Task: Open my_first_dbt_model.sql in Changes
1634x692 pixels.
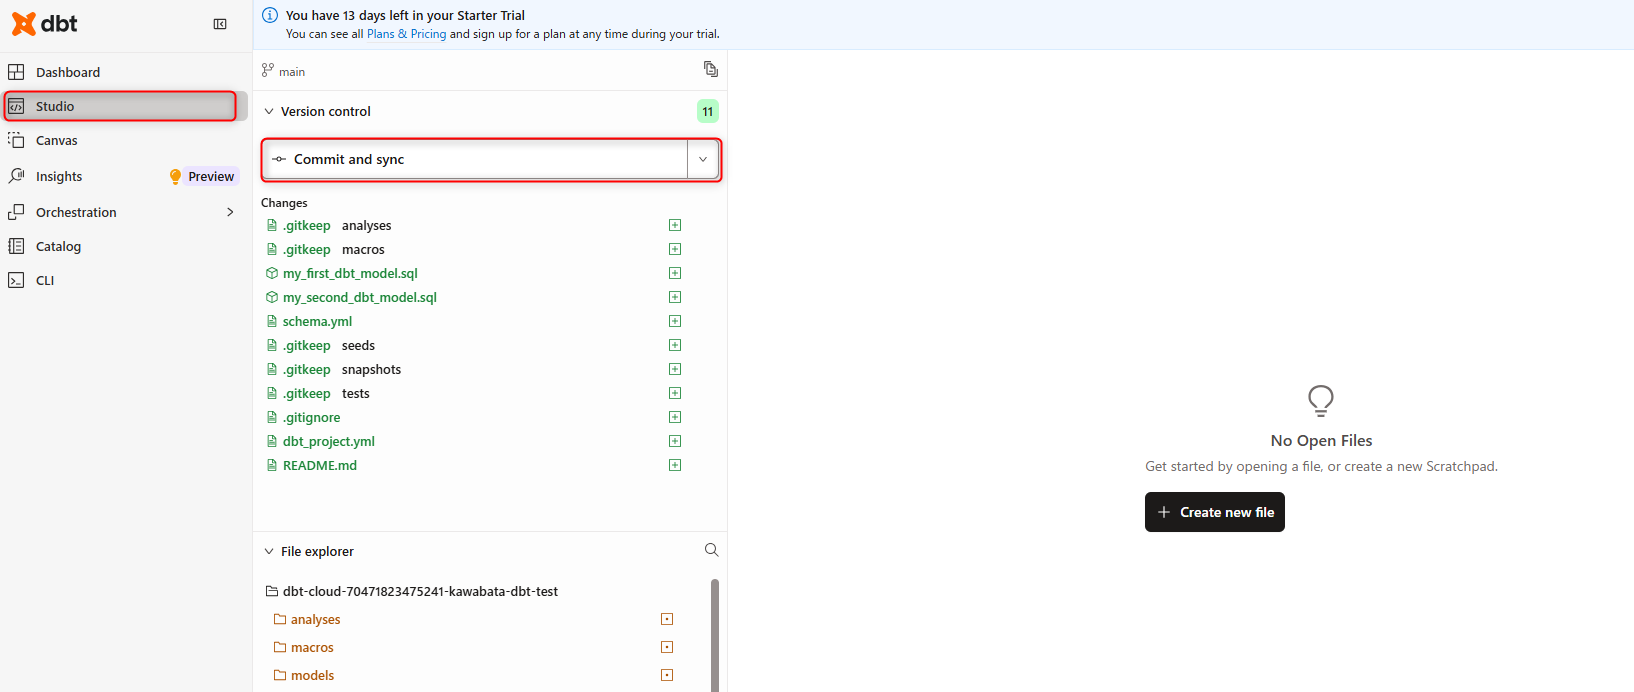Action: coord(342,273)
